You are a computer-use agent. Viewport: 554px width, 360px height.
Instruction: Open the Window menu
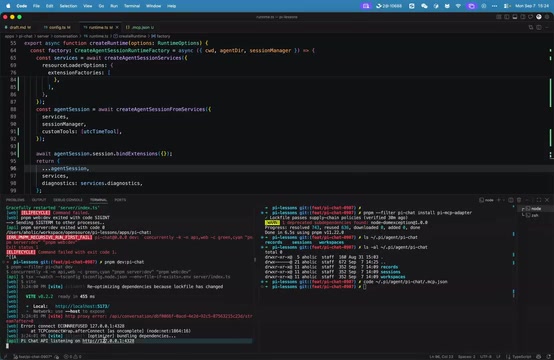click(x=153, y=6)
